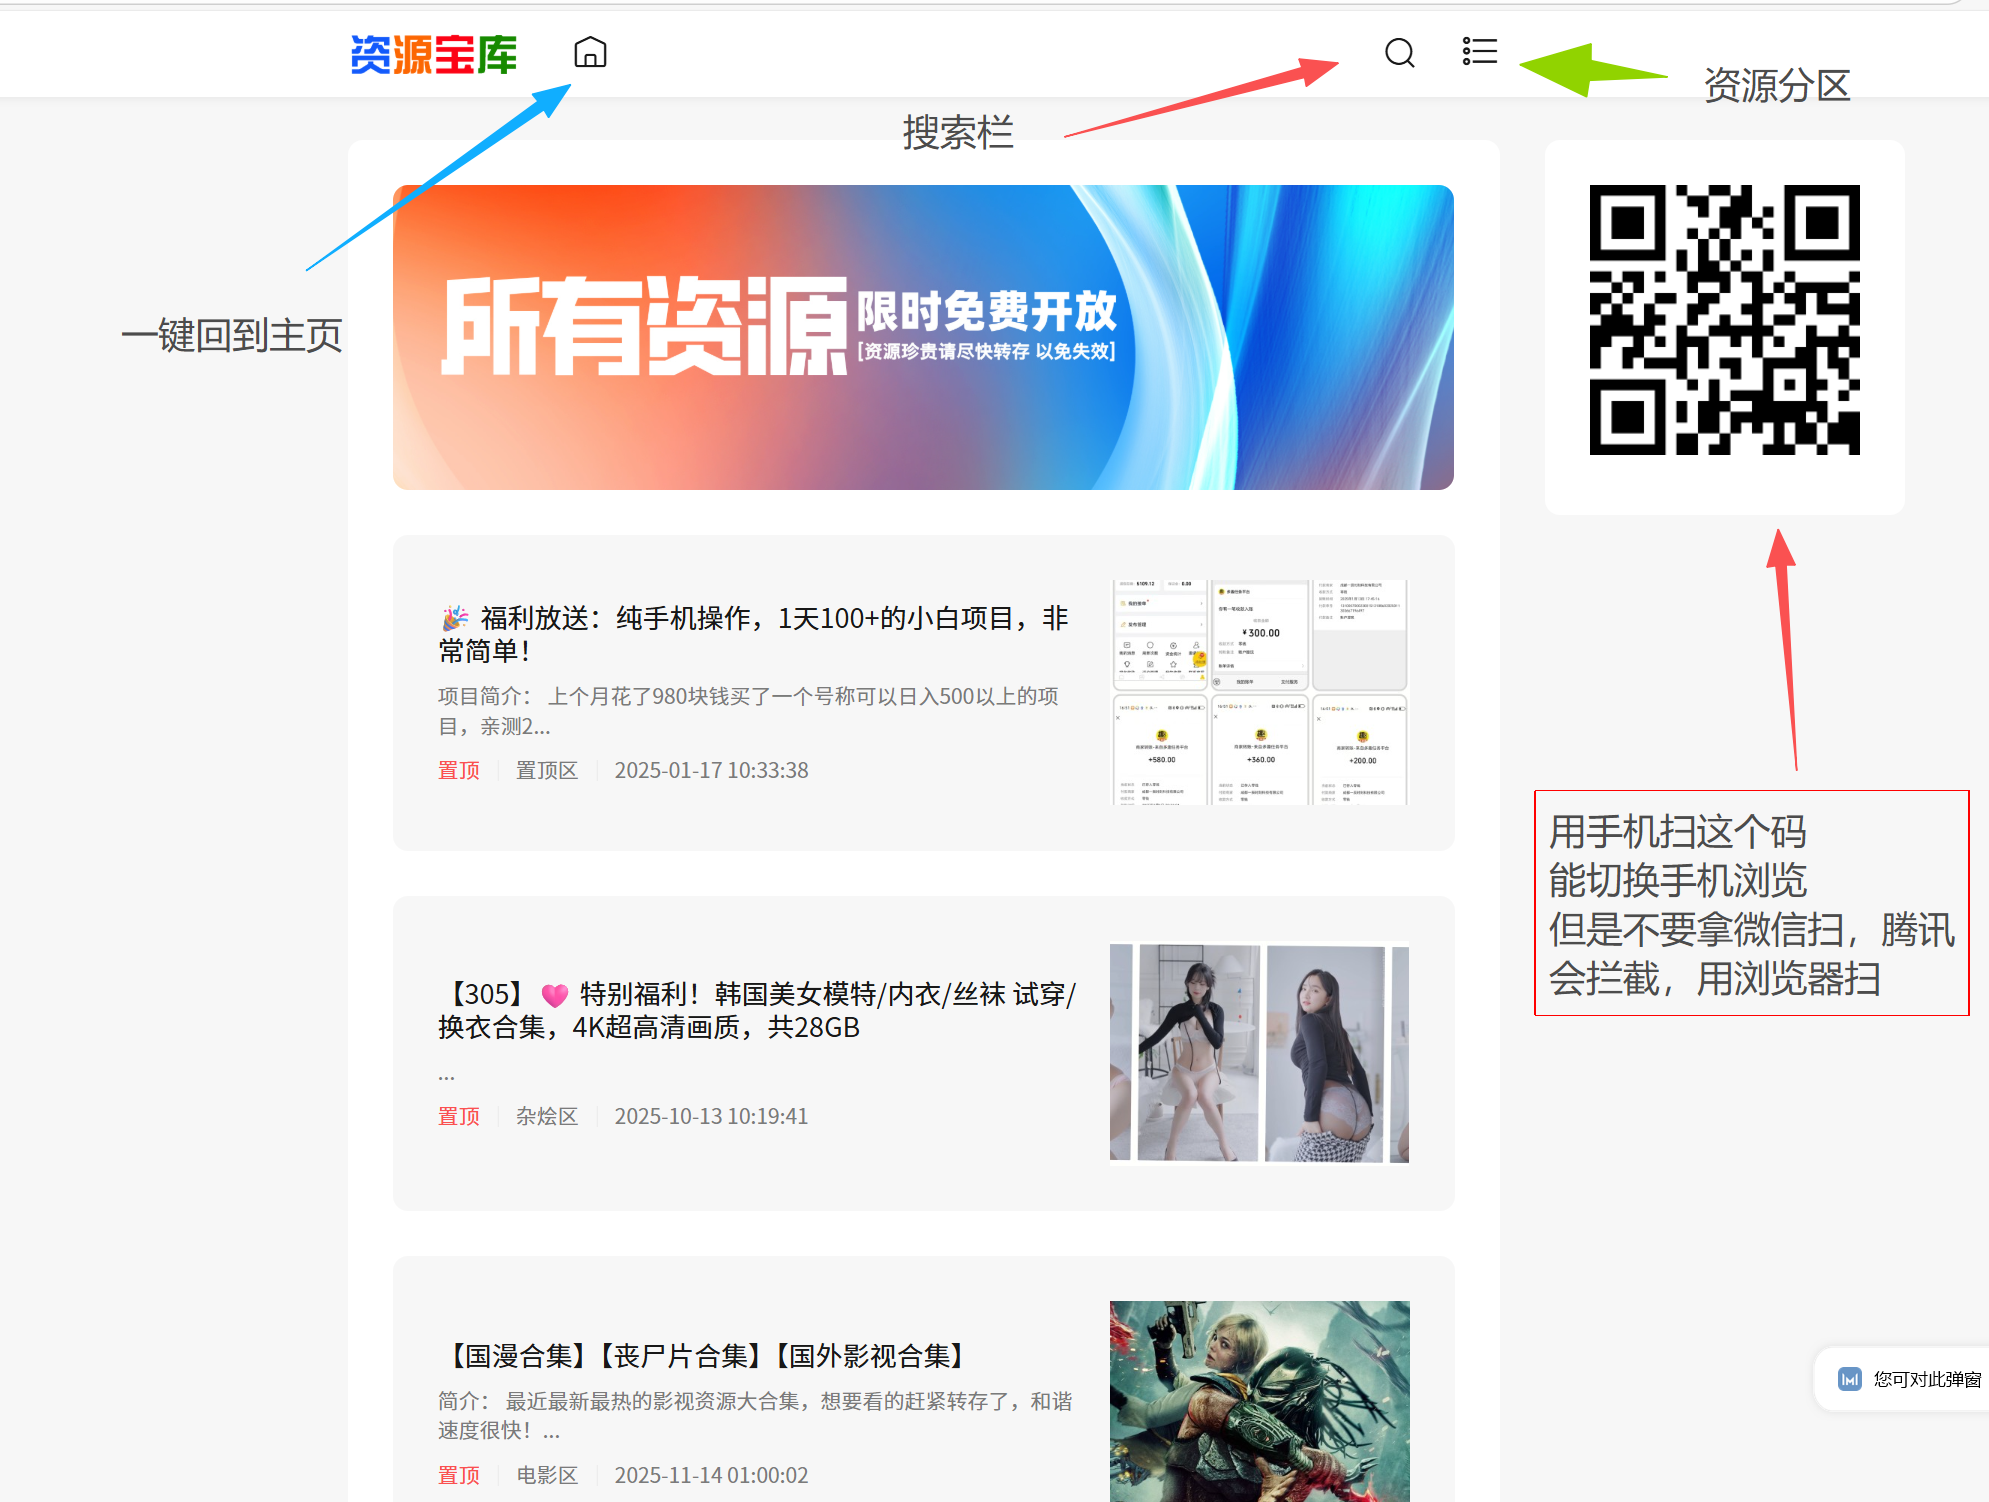The height and width of the screenshot is (1502, 1989).
Task: Select the 电影区 category tag
Action: click(546, 1475)
